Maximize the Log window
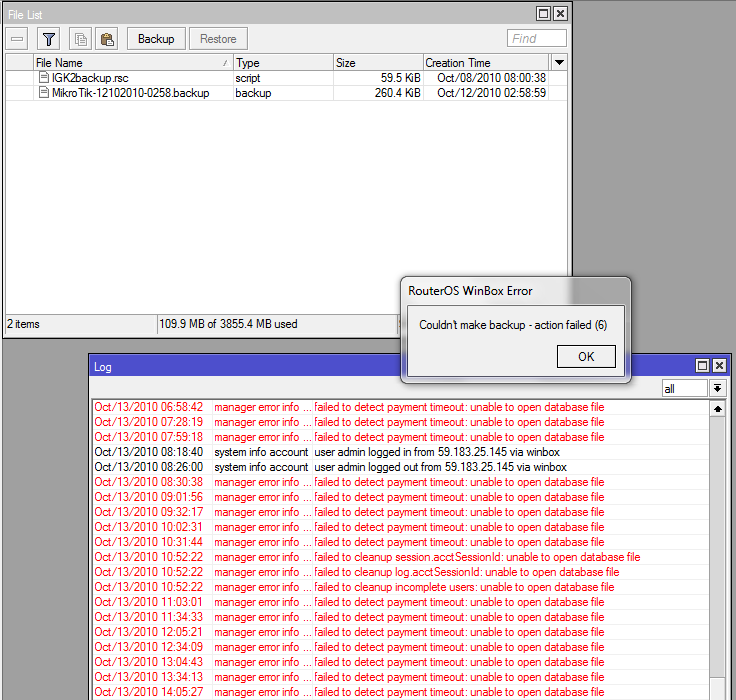This screenshot has width=736, height=700. 702,365
